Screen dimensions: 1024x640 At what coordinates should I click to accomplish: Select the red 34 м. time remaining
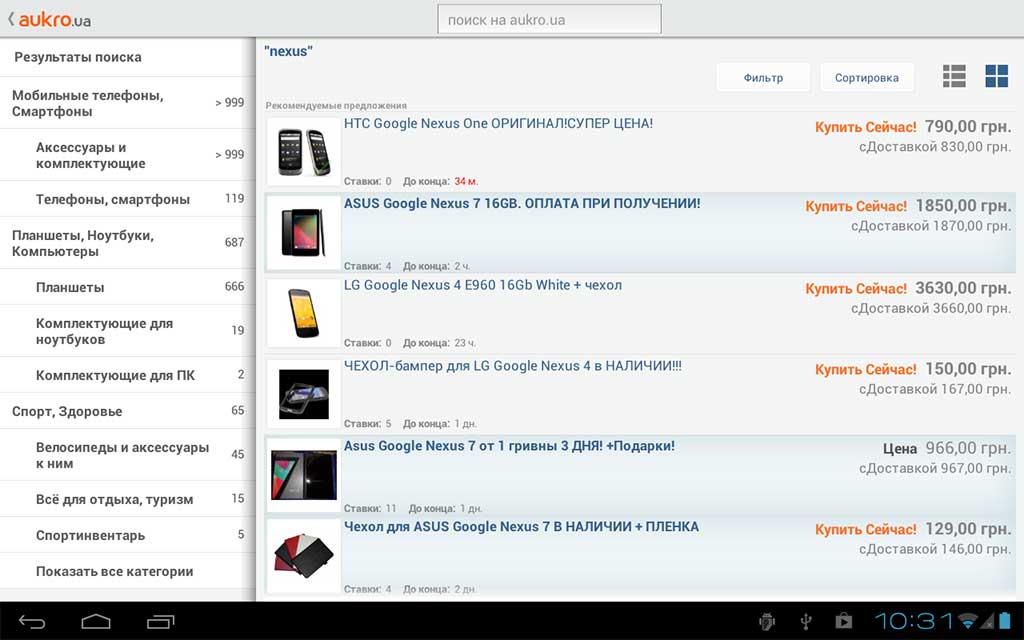pyautogui.click(x=466, y=182)
